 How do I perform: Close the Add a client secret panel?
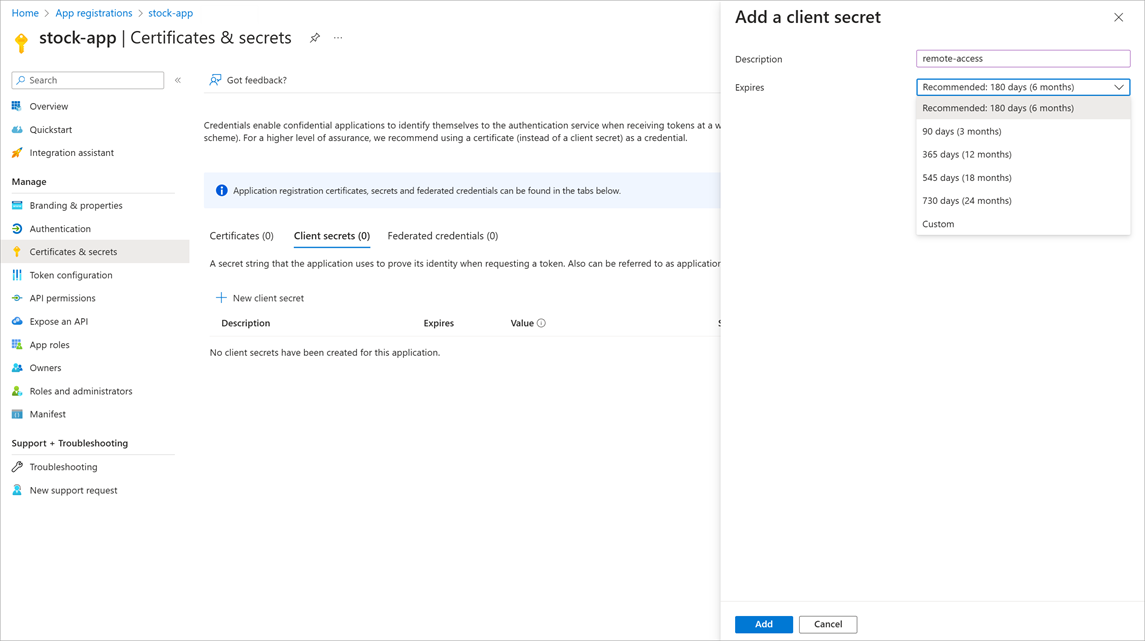click(1118, 18)
